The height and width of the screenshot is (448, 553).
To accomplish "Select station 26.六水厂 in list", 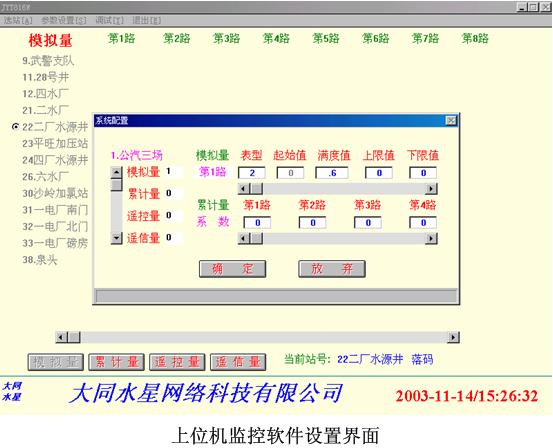I will coord(45,176).
